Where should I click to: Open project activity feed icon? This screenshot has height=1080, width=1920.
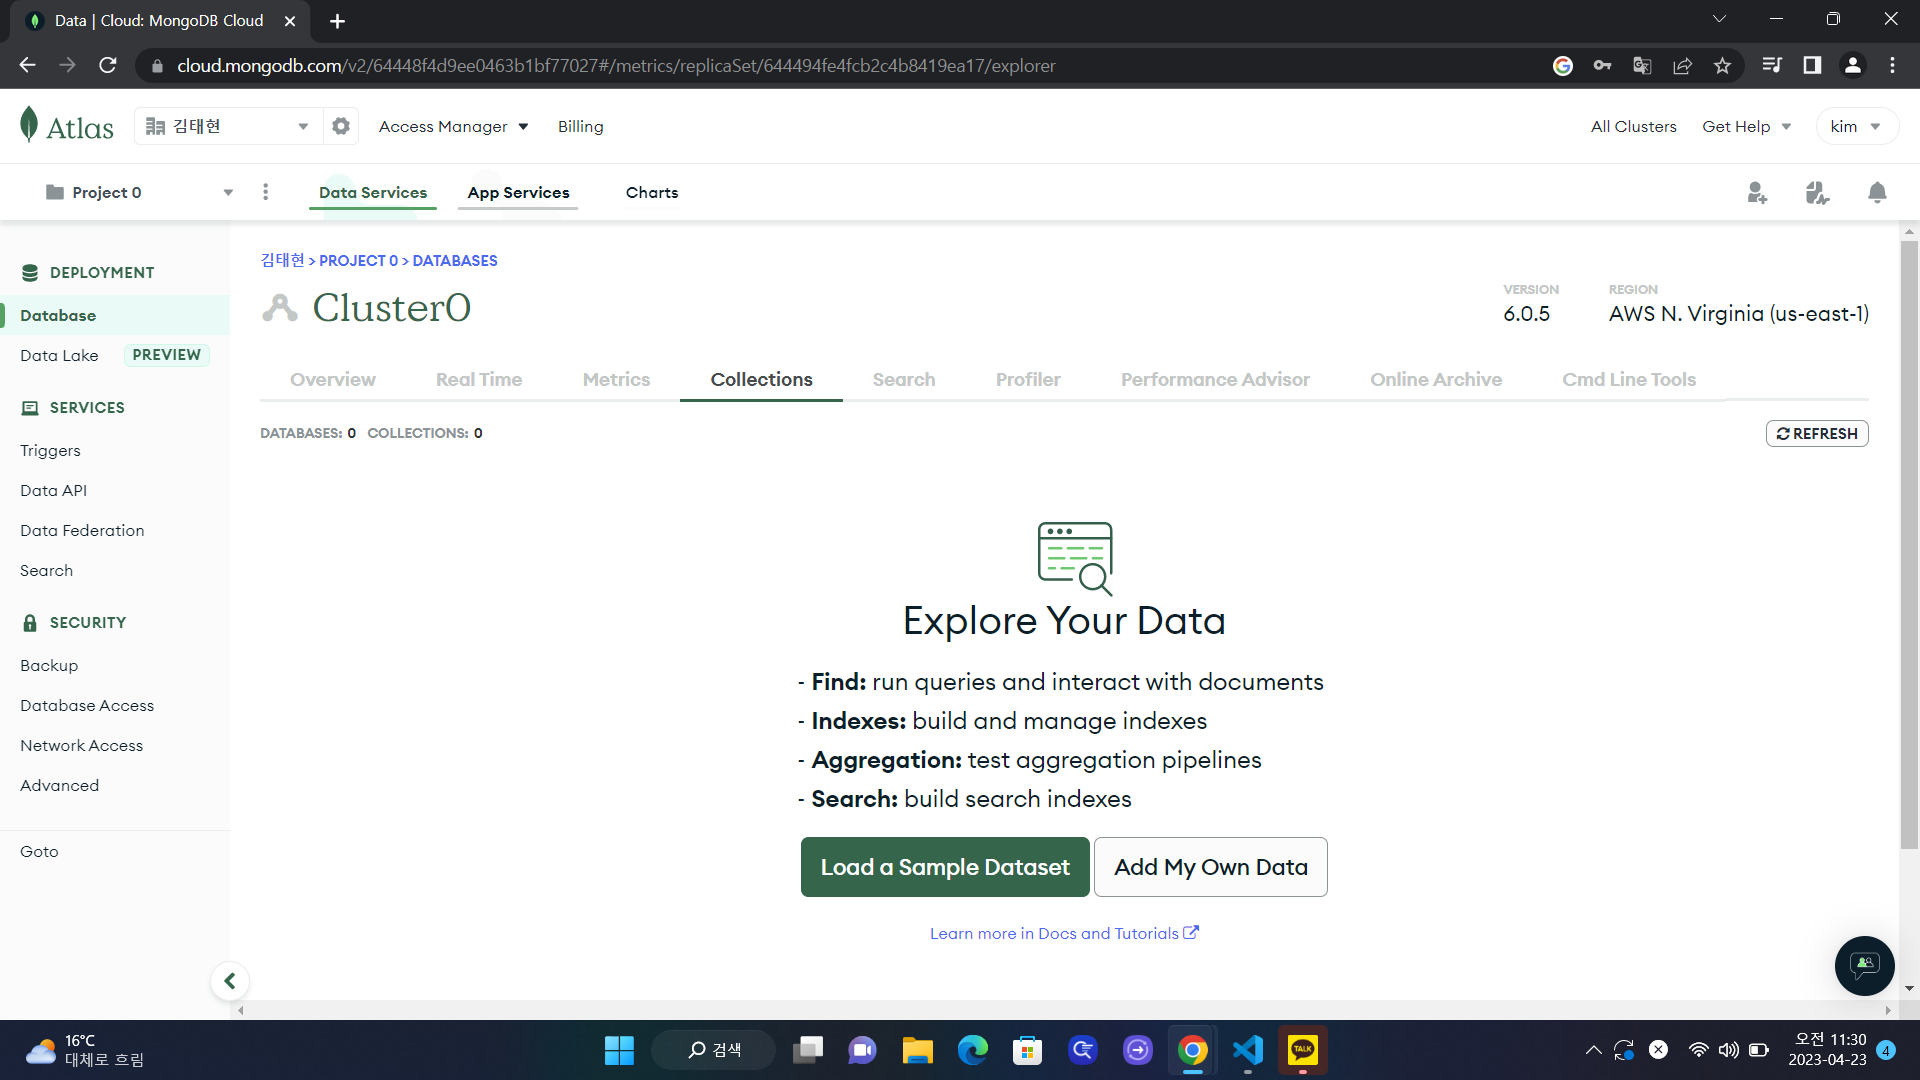[1817, 192]
